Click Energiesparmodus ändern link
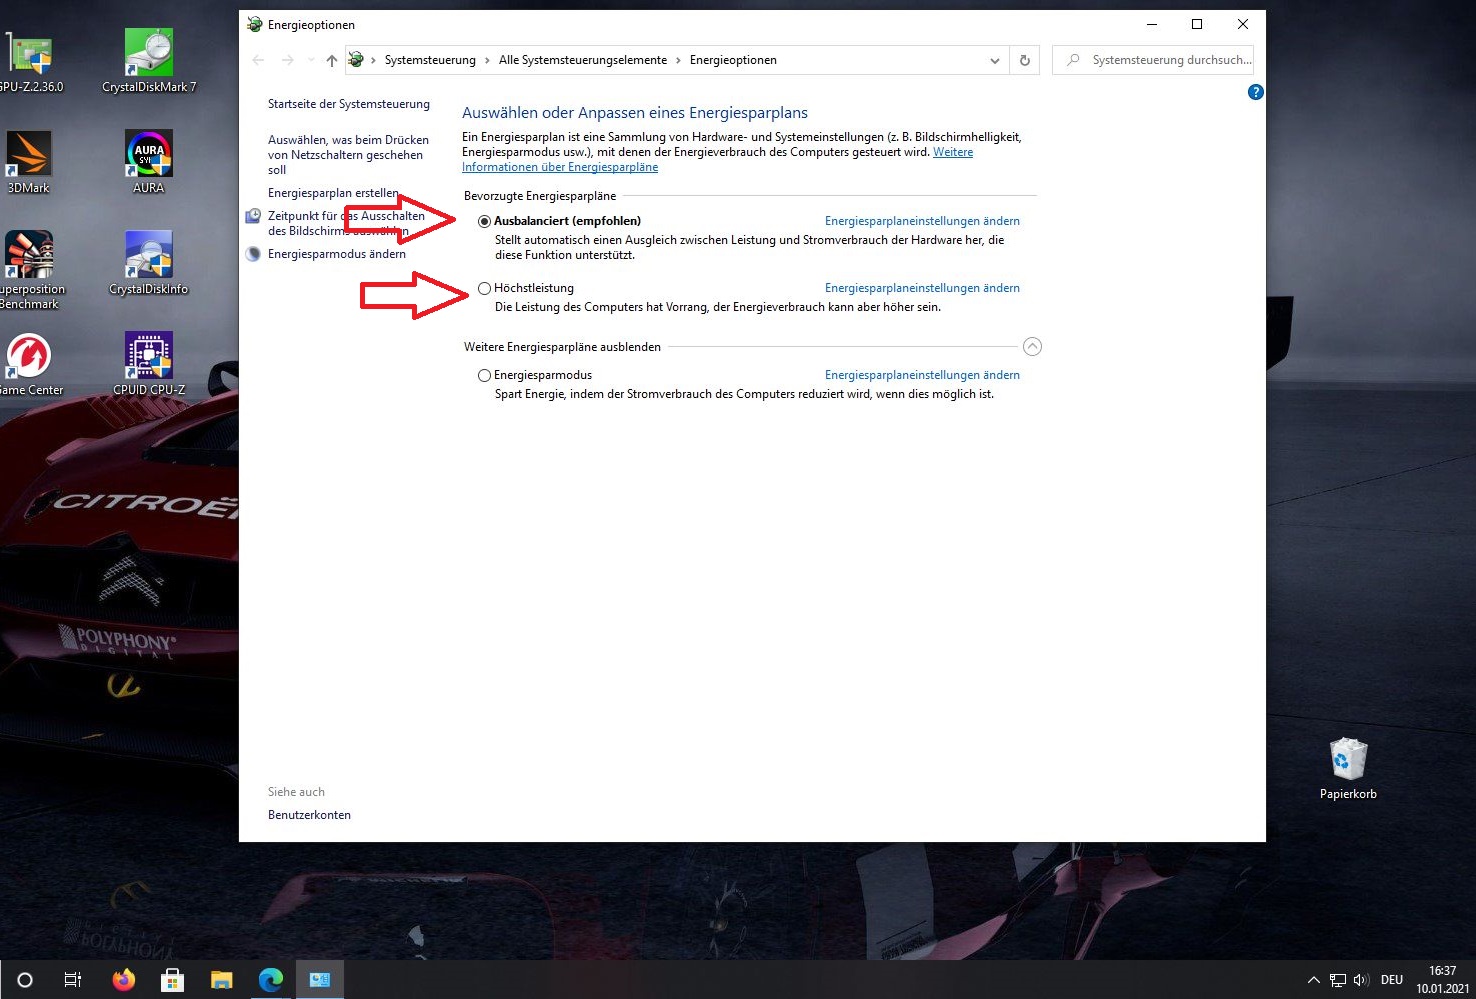Image resolution: width=1476 pixels, height=999 pixels. click(337, 254)
